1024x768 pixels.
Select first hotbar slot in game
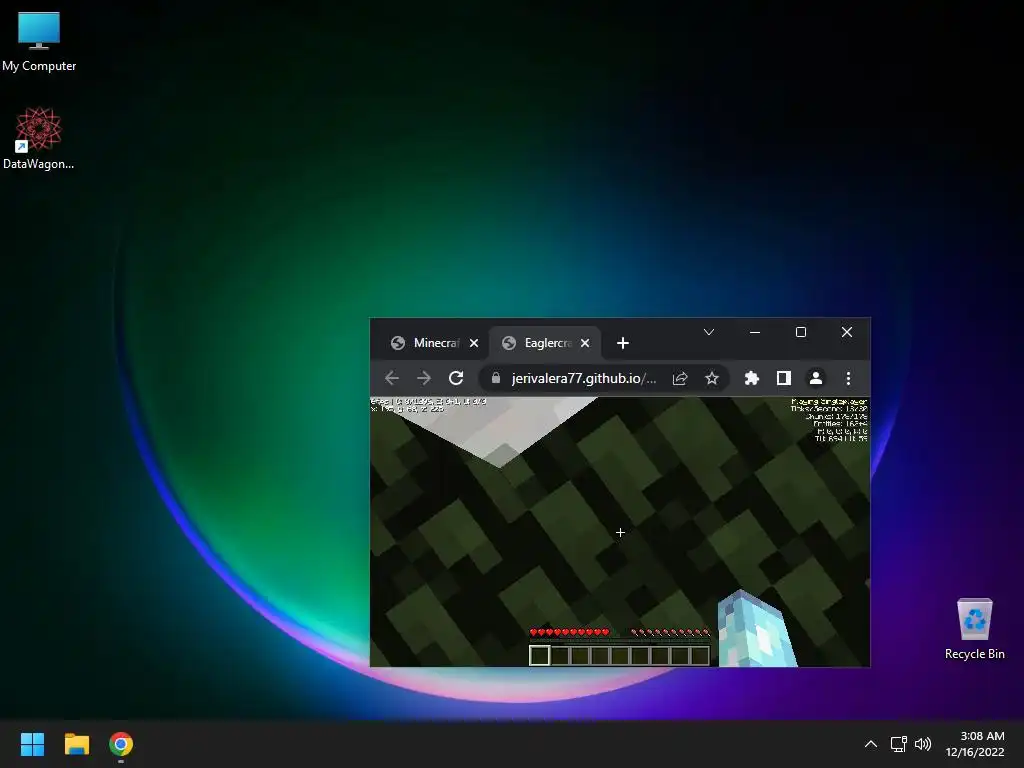539,655
